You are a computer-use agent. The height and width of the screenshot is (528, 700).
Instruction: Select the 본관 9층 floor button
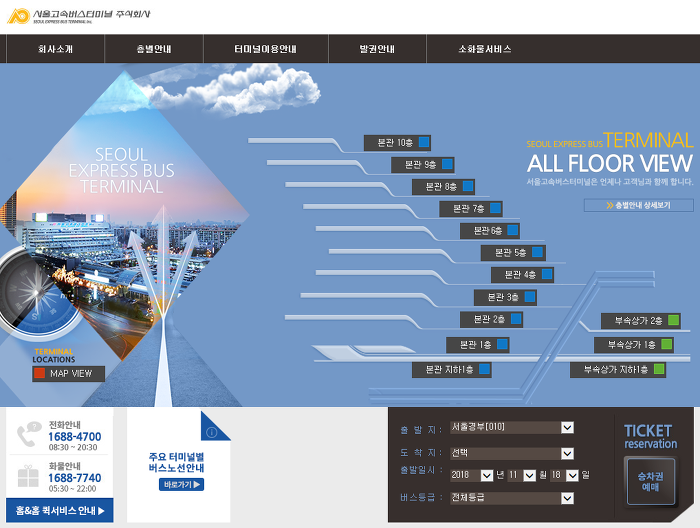(423, 165)
